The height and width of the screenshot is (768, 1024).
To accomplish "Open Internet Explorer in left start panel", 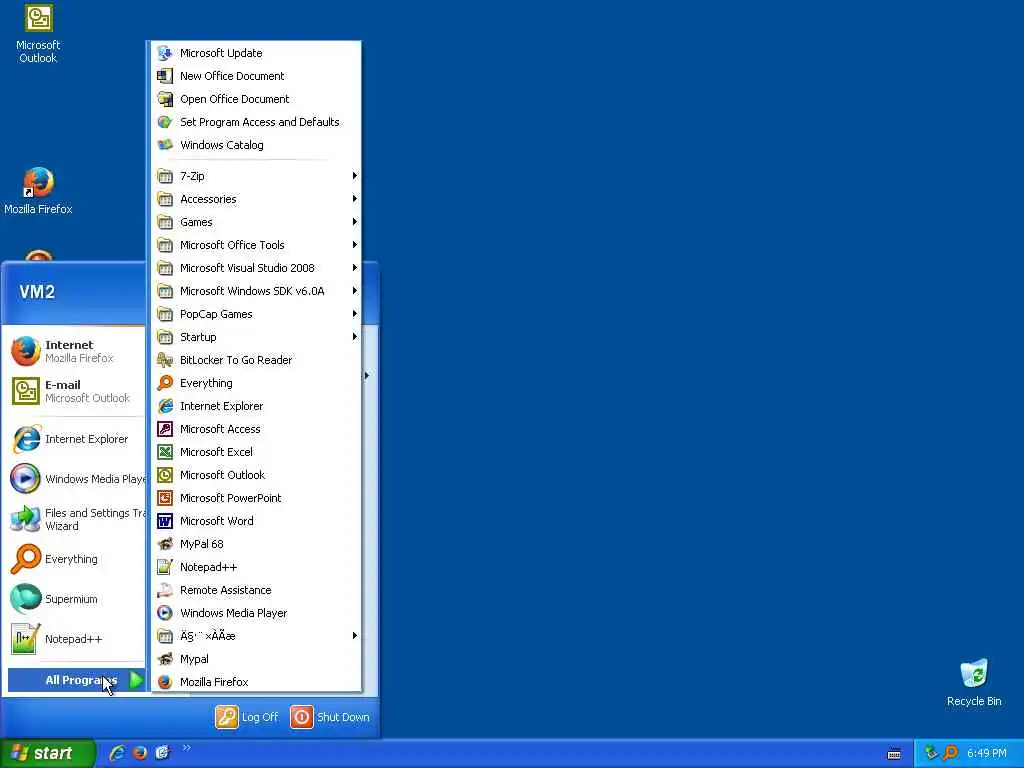I will pyautogui.click(x=75, y=439).
